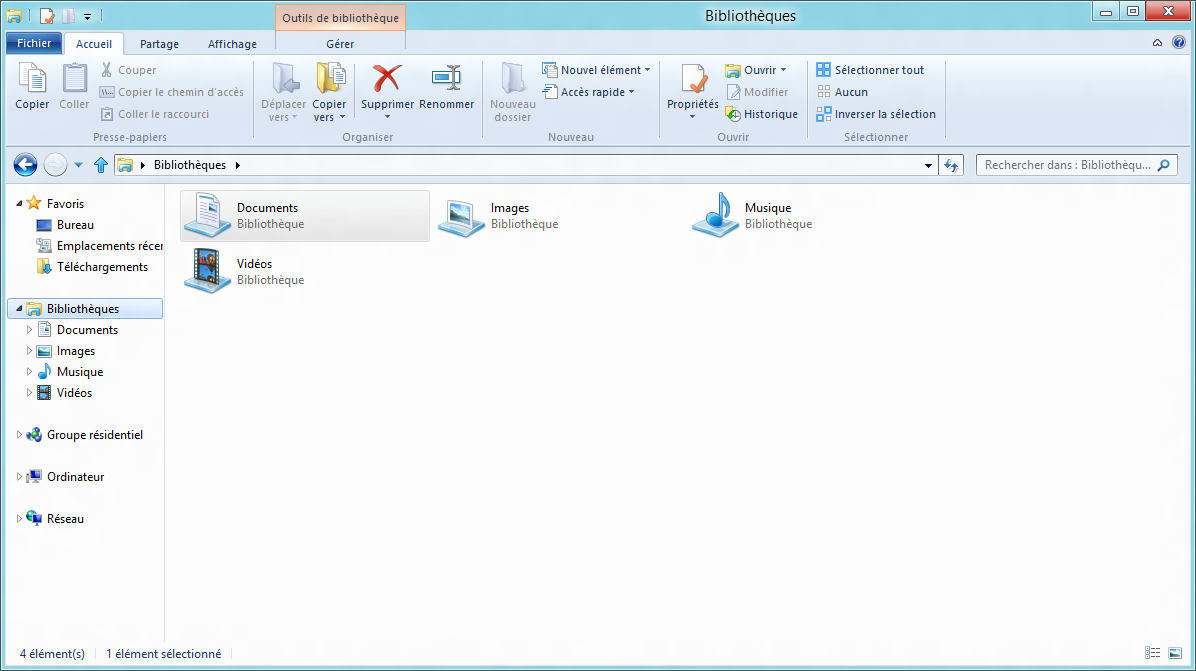1196x671 pixels.
Task: Expand the Vidéos tree node
Action: click(29, 393)
